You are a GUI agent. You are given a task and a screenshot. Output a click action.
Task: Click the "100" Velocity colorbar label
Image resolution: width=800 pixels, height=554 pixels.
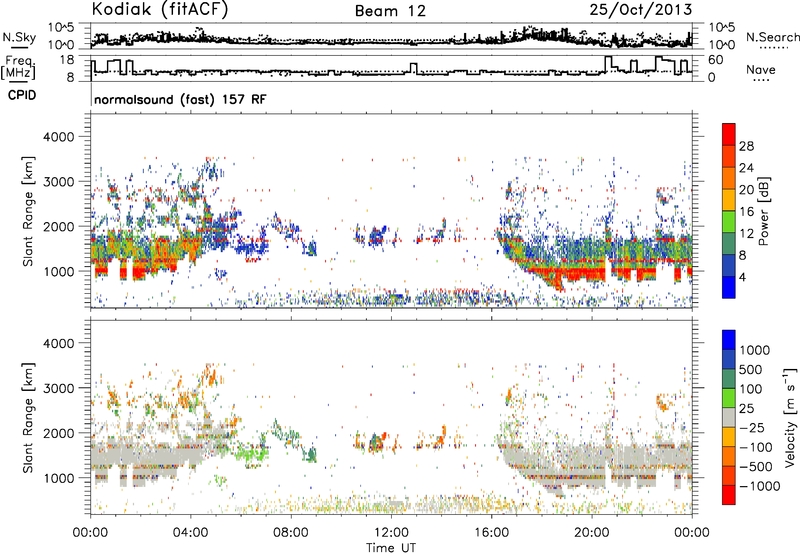pyautogui.click(x=751, y=389)
